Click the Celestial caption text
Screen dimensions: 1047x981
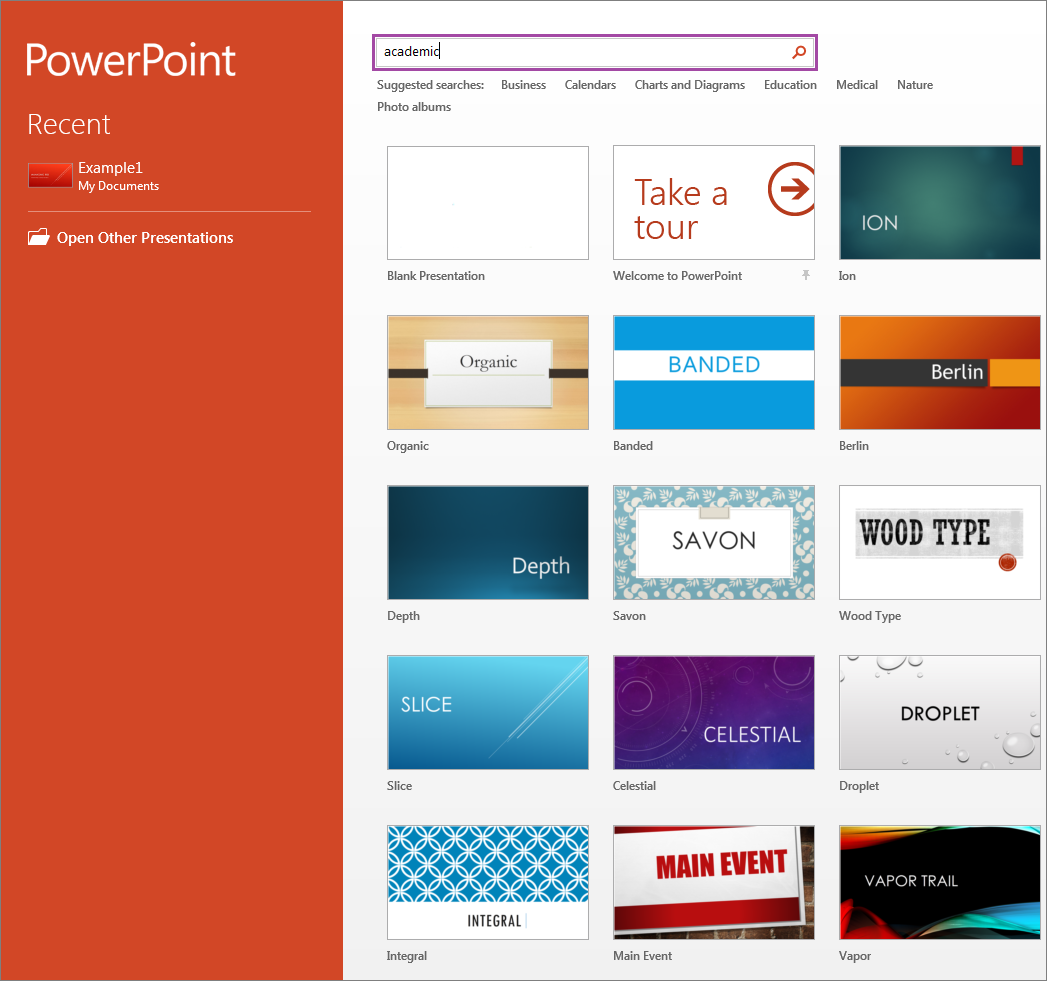pyautogui.click(x=634, y=786)
